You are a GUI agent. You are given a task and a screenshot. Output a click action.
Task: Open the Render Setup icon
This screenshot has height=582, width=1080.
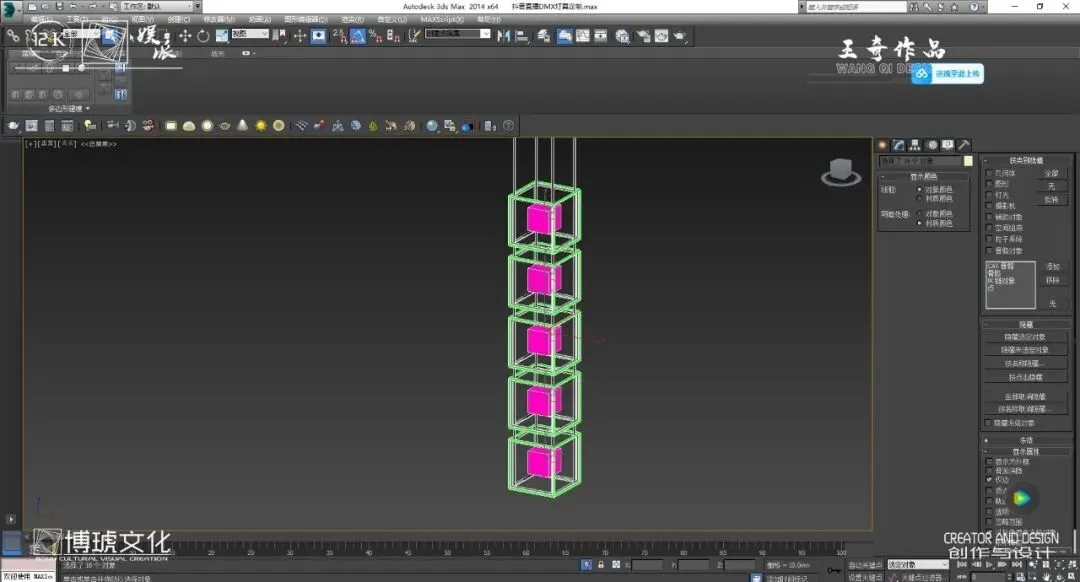point(643,36)
